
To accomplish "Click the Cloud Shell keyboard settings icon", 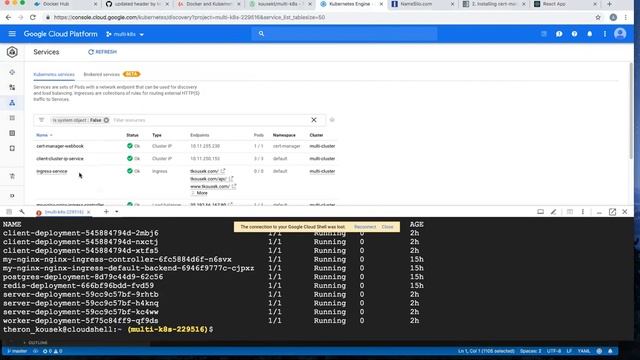I will [x=9, y=212].
